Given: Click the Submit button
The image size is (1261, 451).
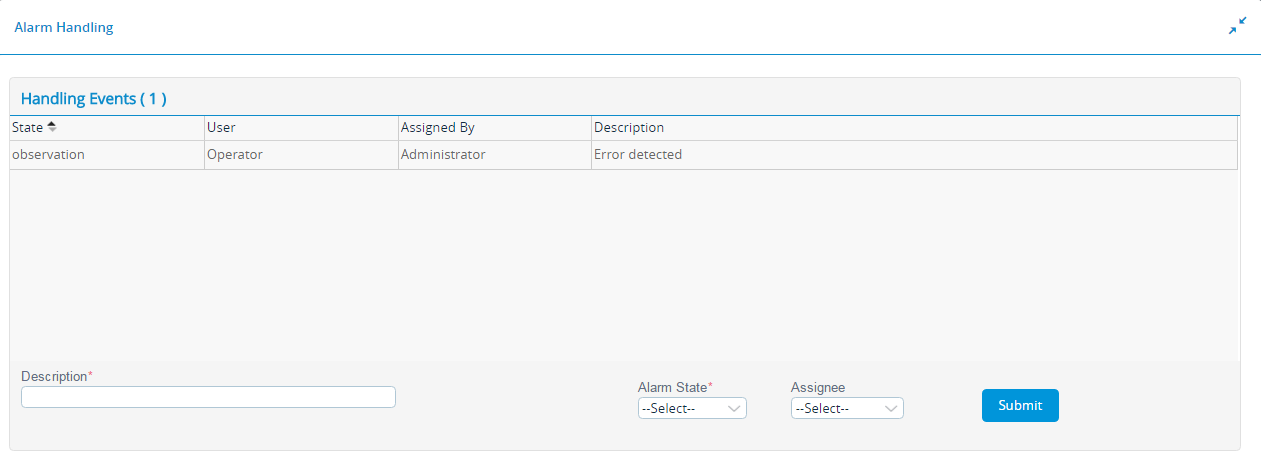Looking at the screenshot, I should [x=1020, y=405].
